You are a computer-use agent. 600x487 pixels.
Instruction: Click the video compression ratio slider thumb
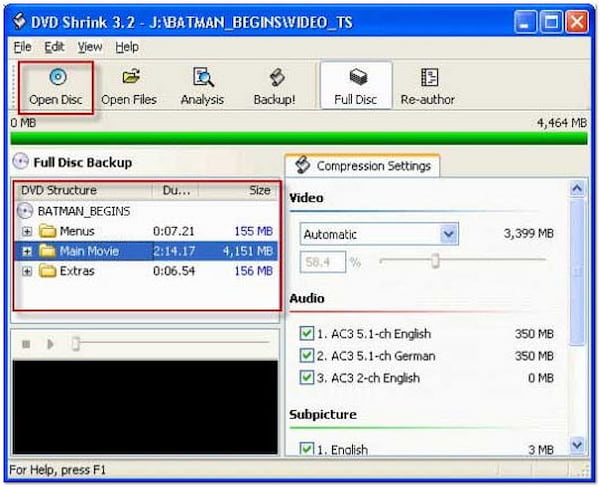pos(435,261)
